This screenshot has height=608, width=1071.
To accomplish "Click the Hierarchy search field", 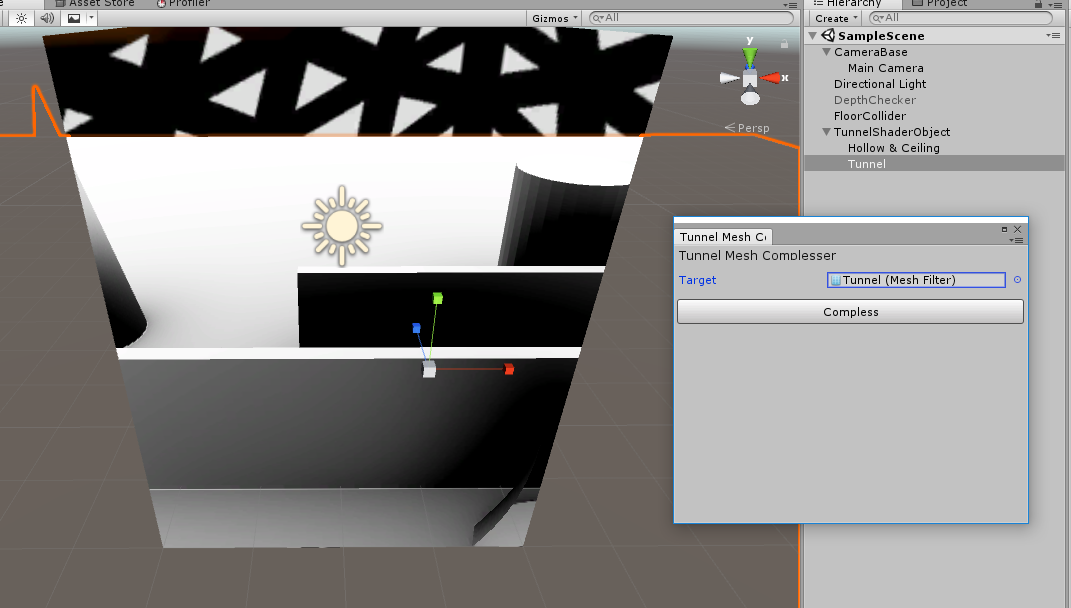I will tap(961, 18).
